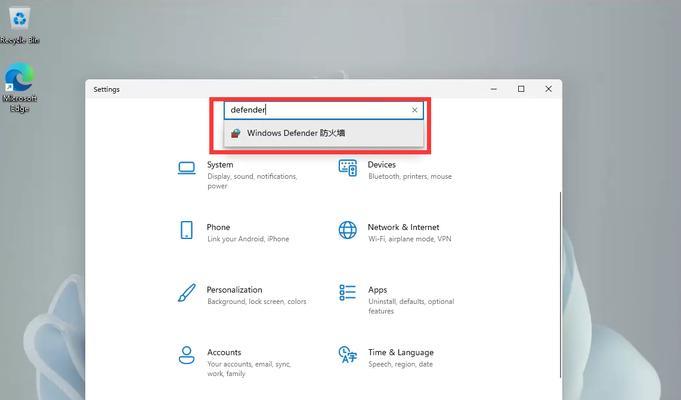This screenshot has width=681, height=400.
Task: Select the Windows Defender 防火墙 search suggestion
Action: [x=324, y=133]
